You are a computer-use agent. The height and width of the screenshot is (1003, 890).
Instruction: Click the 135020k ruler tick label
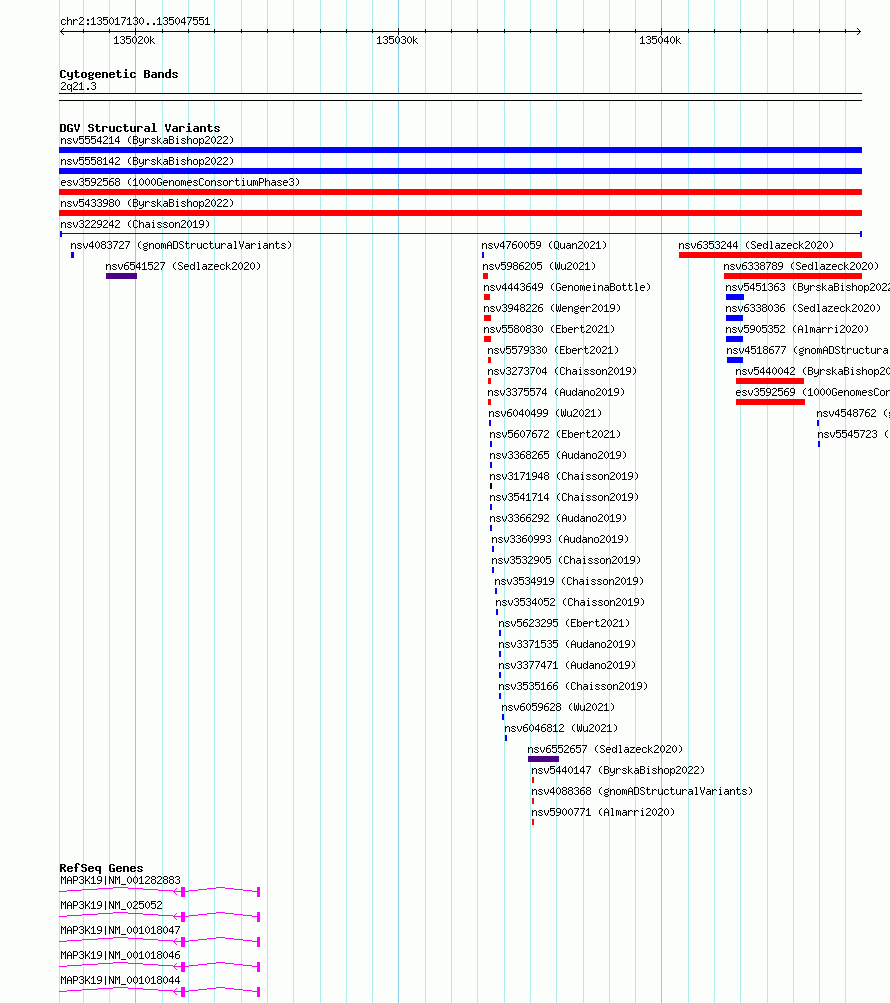(x=134, y=40)
